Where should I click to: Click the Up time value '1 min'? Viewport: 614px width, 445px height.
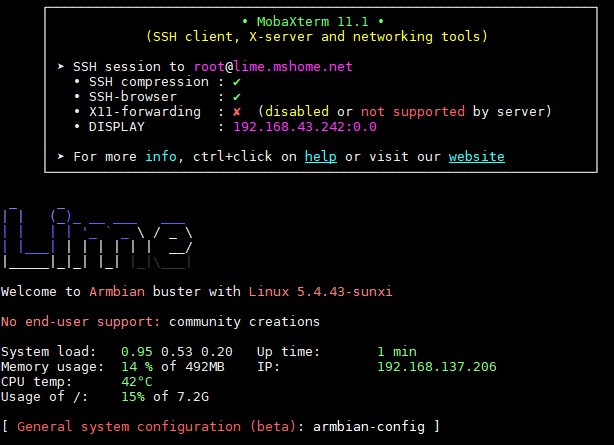click(x=397, y=351)
